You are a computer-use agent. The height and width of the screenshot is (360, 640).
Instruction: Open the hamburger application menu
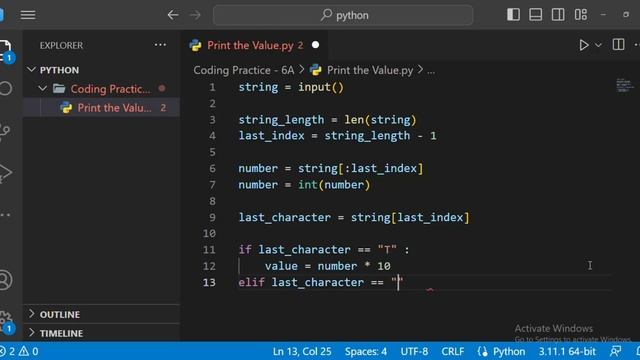click(x=28, y=15)
